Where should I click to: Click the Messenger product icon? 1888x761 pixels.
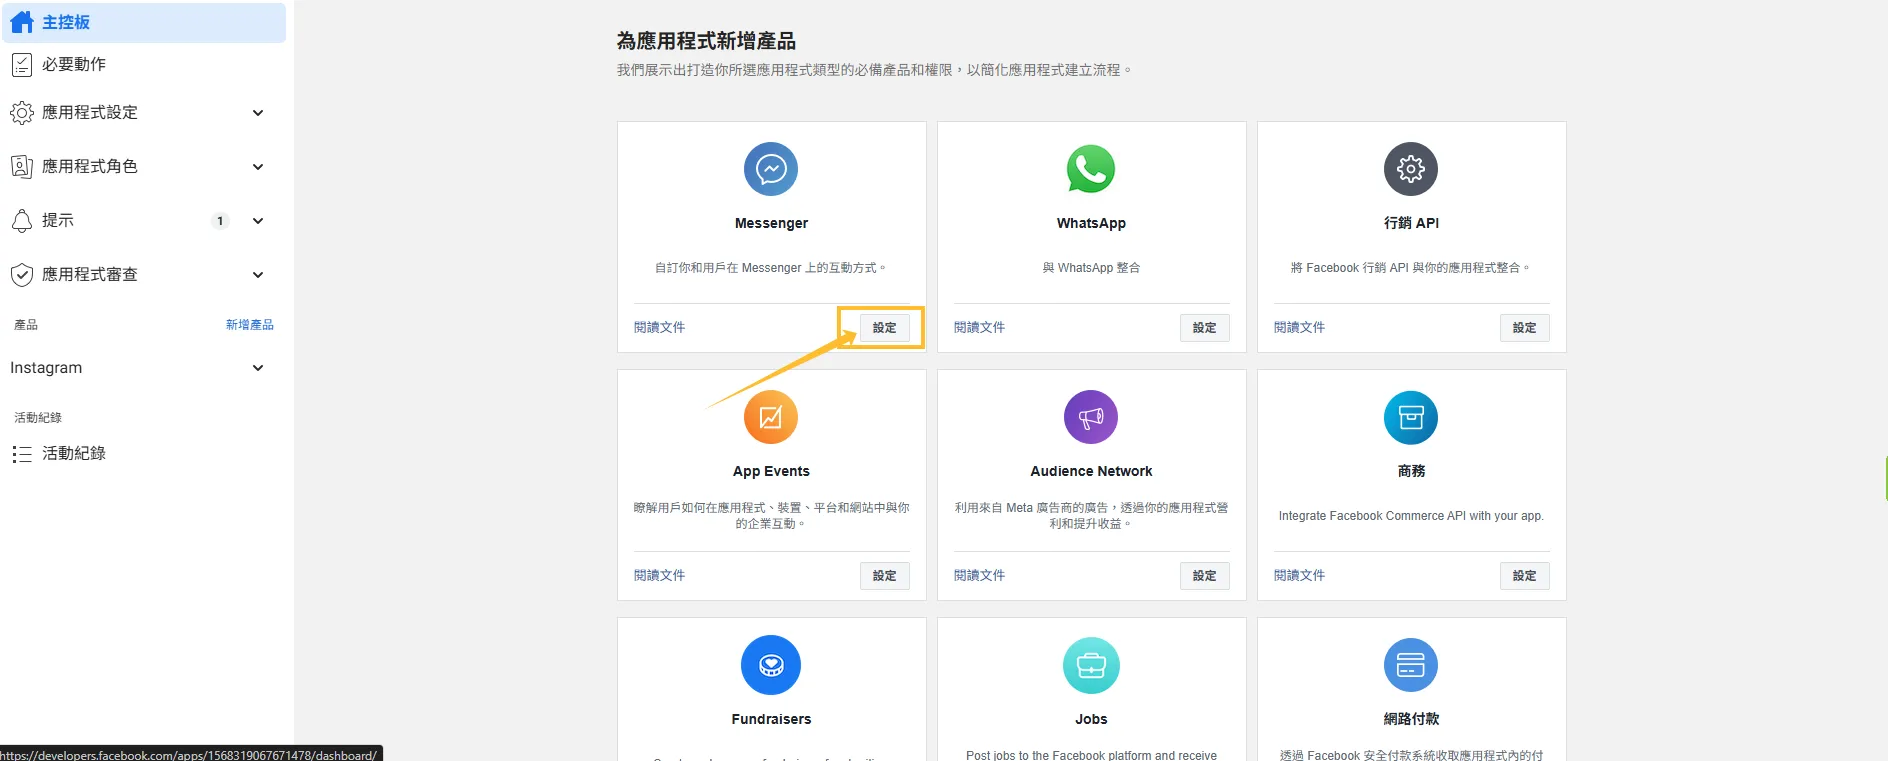(x=771, y=169)
